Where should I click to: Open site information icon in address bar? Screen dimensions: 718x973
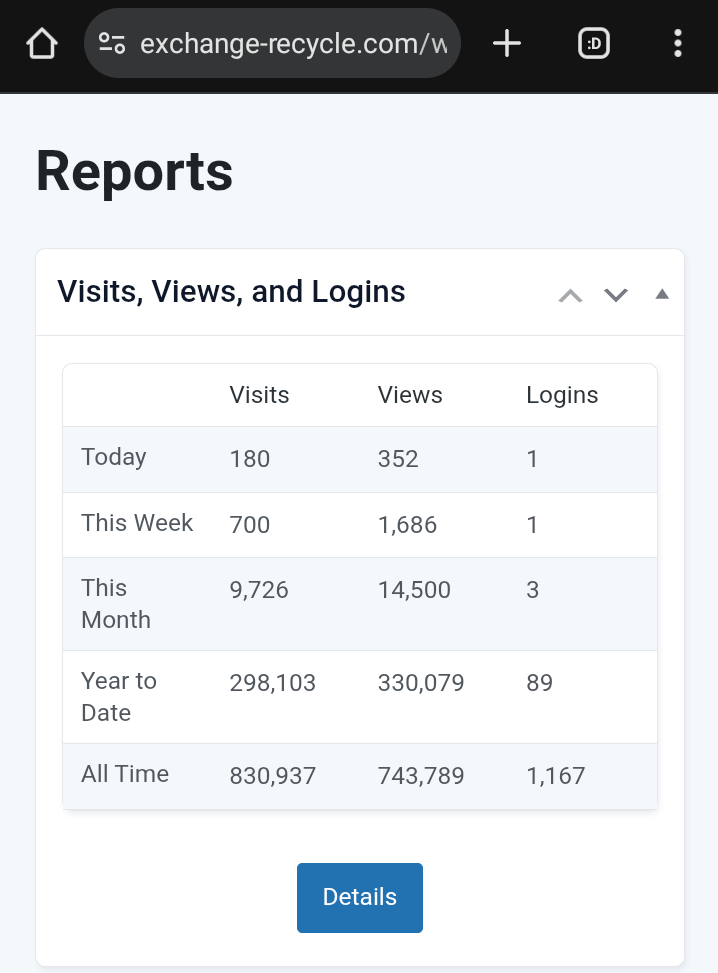click(x=112, y=43)
